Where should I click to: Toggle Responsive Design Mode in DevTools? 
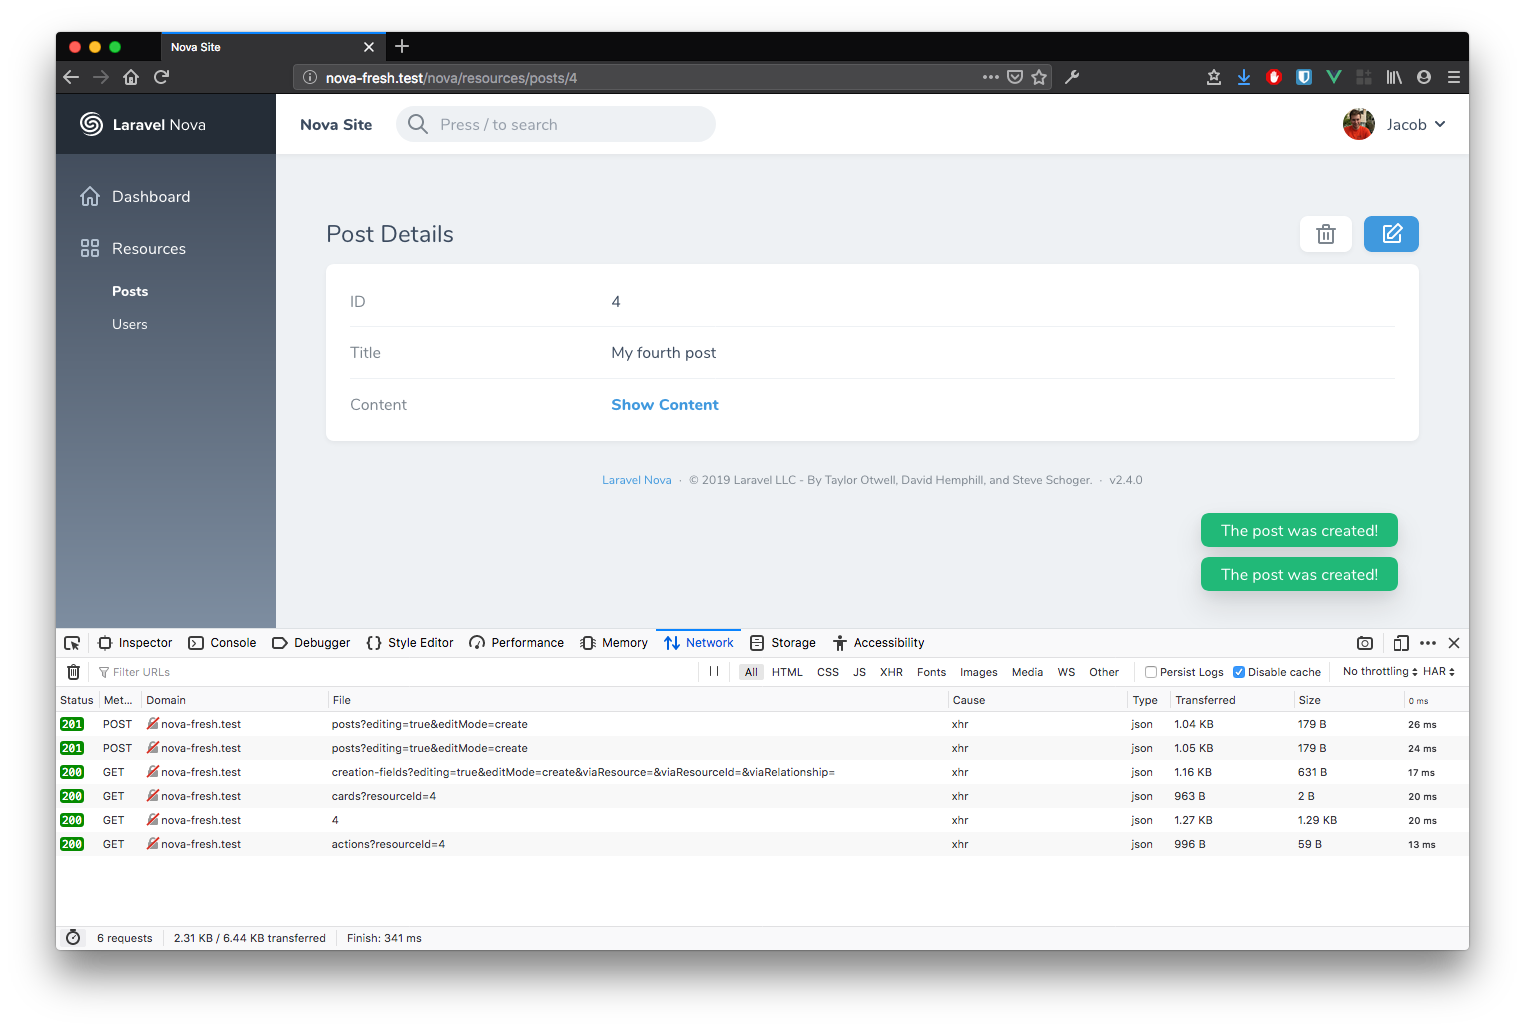(1400, 643)
